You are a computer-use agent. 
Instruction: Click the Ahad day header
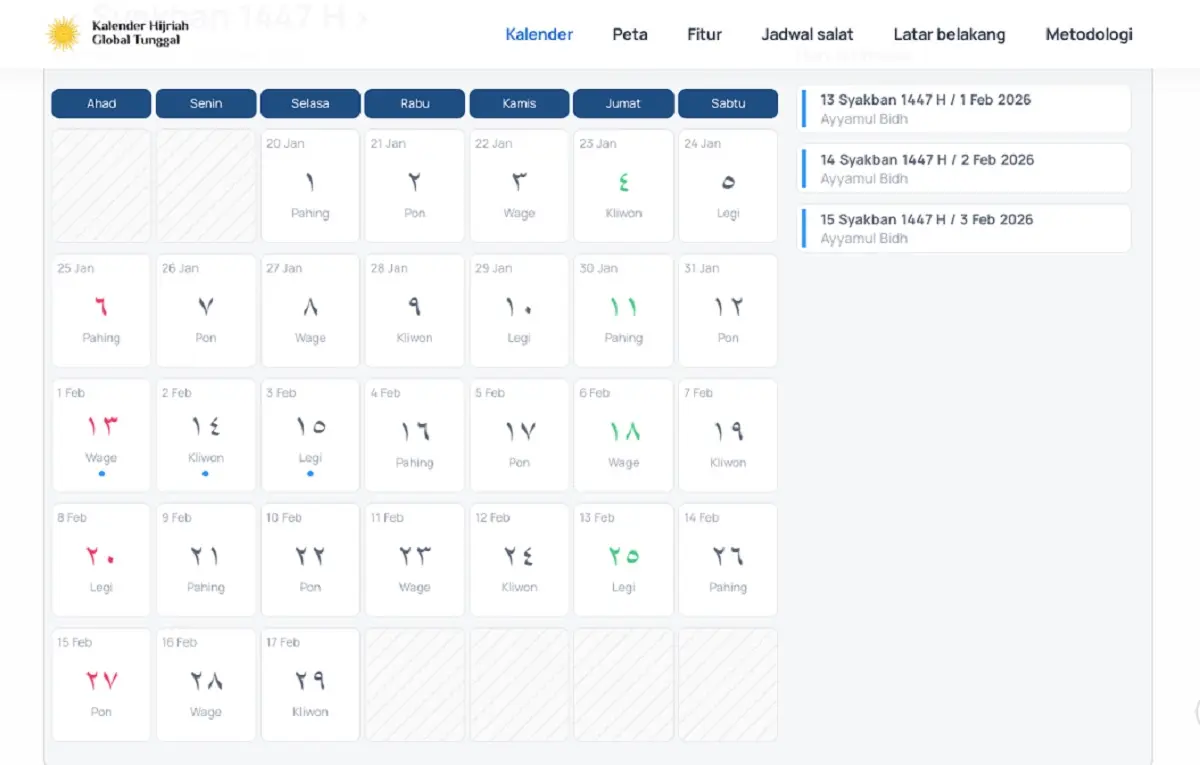101,103
